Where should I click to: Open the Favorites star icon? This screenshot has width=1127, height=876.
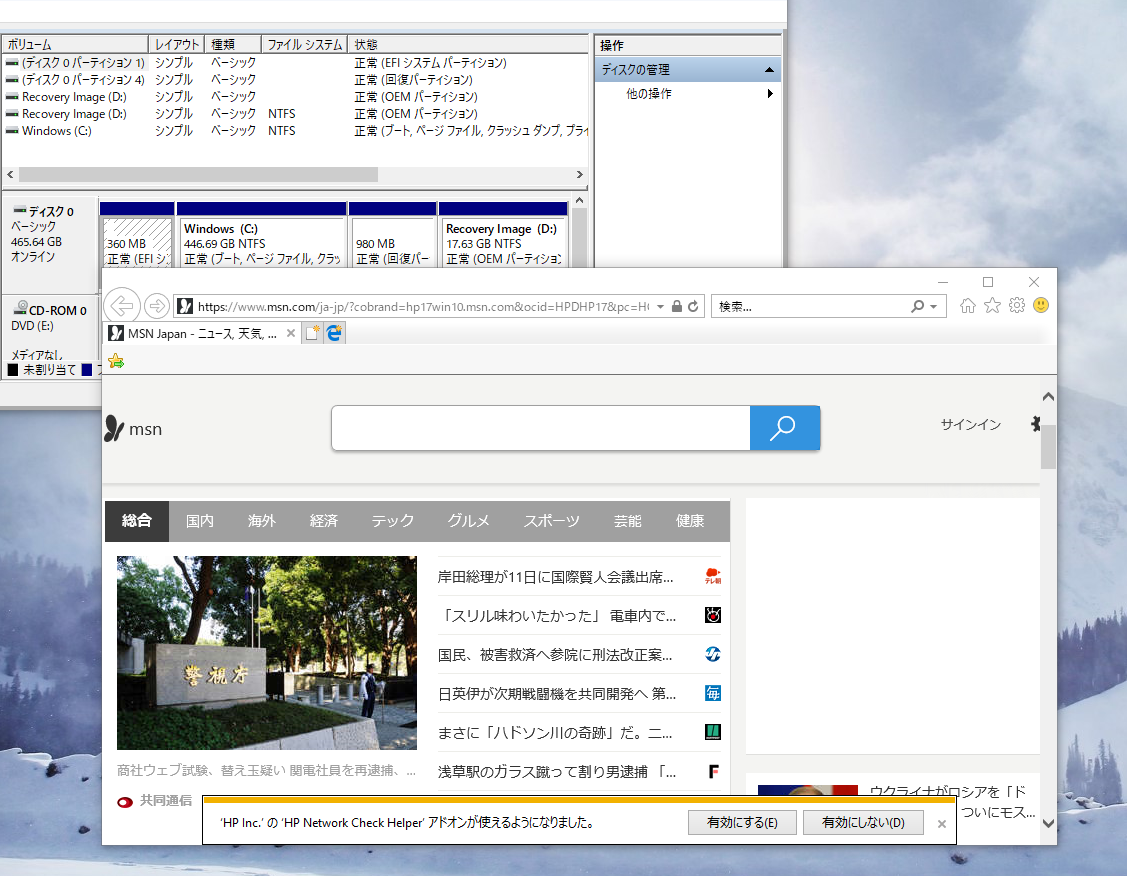(x=991, y=306)
